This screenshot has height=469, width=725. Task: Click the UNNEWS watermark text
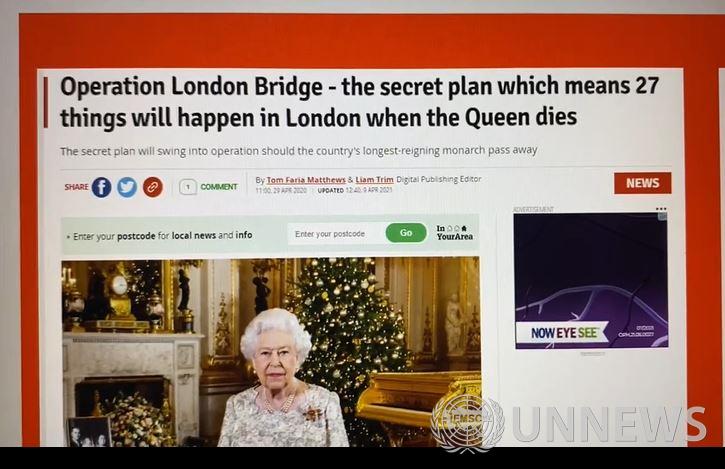(x=609, y=424)
